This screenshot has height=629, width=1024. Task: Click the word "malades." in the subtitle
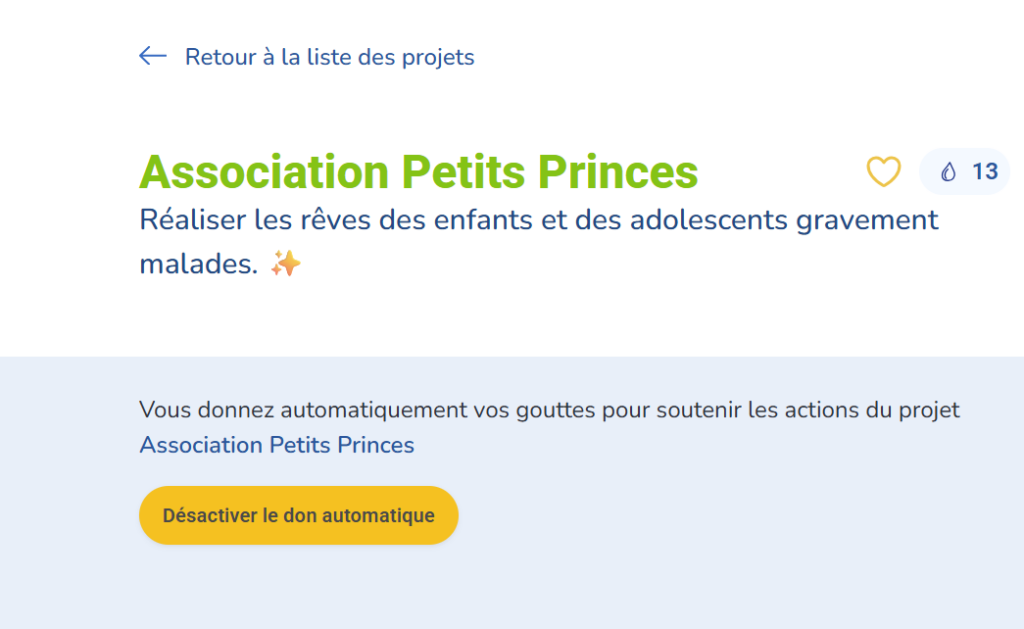[x=199, y=265]
